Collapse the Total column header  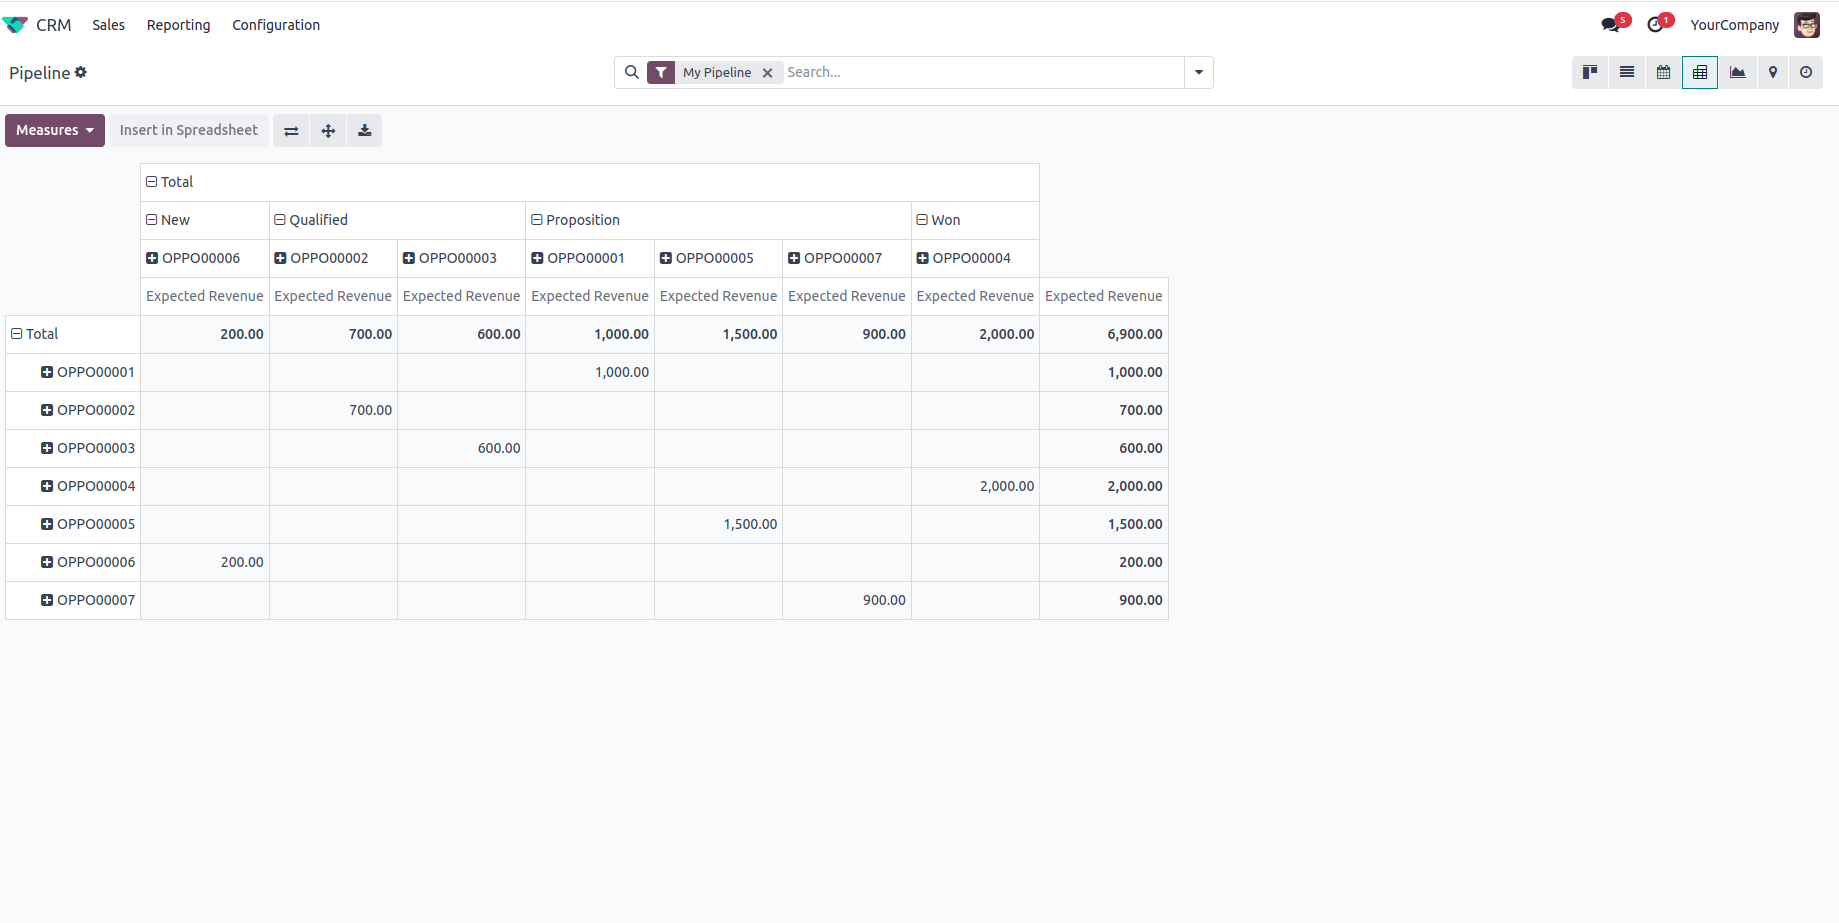[x=590, y=182]
